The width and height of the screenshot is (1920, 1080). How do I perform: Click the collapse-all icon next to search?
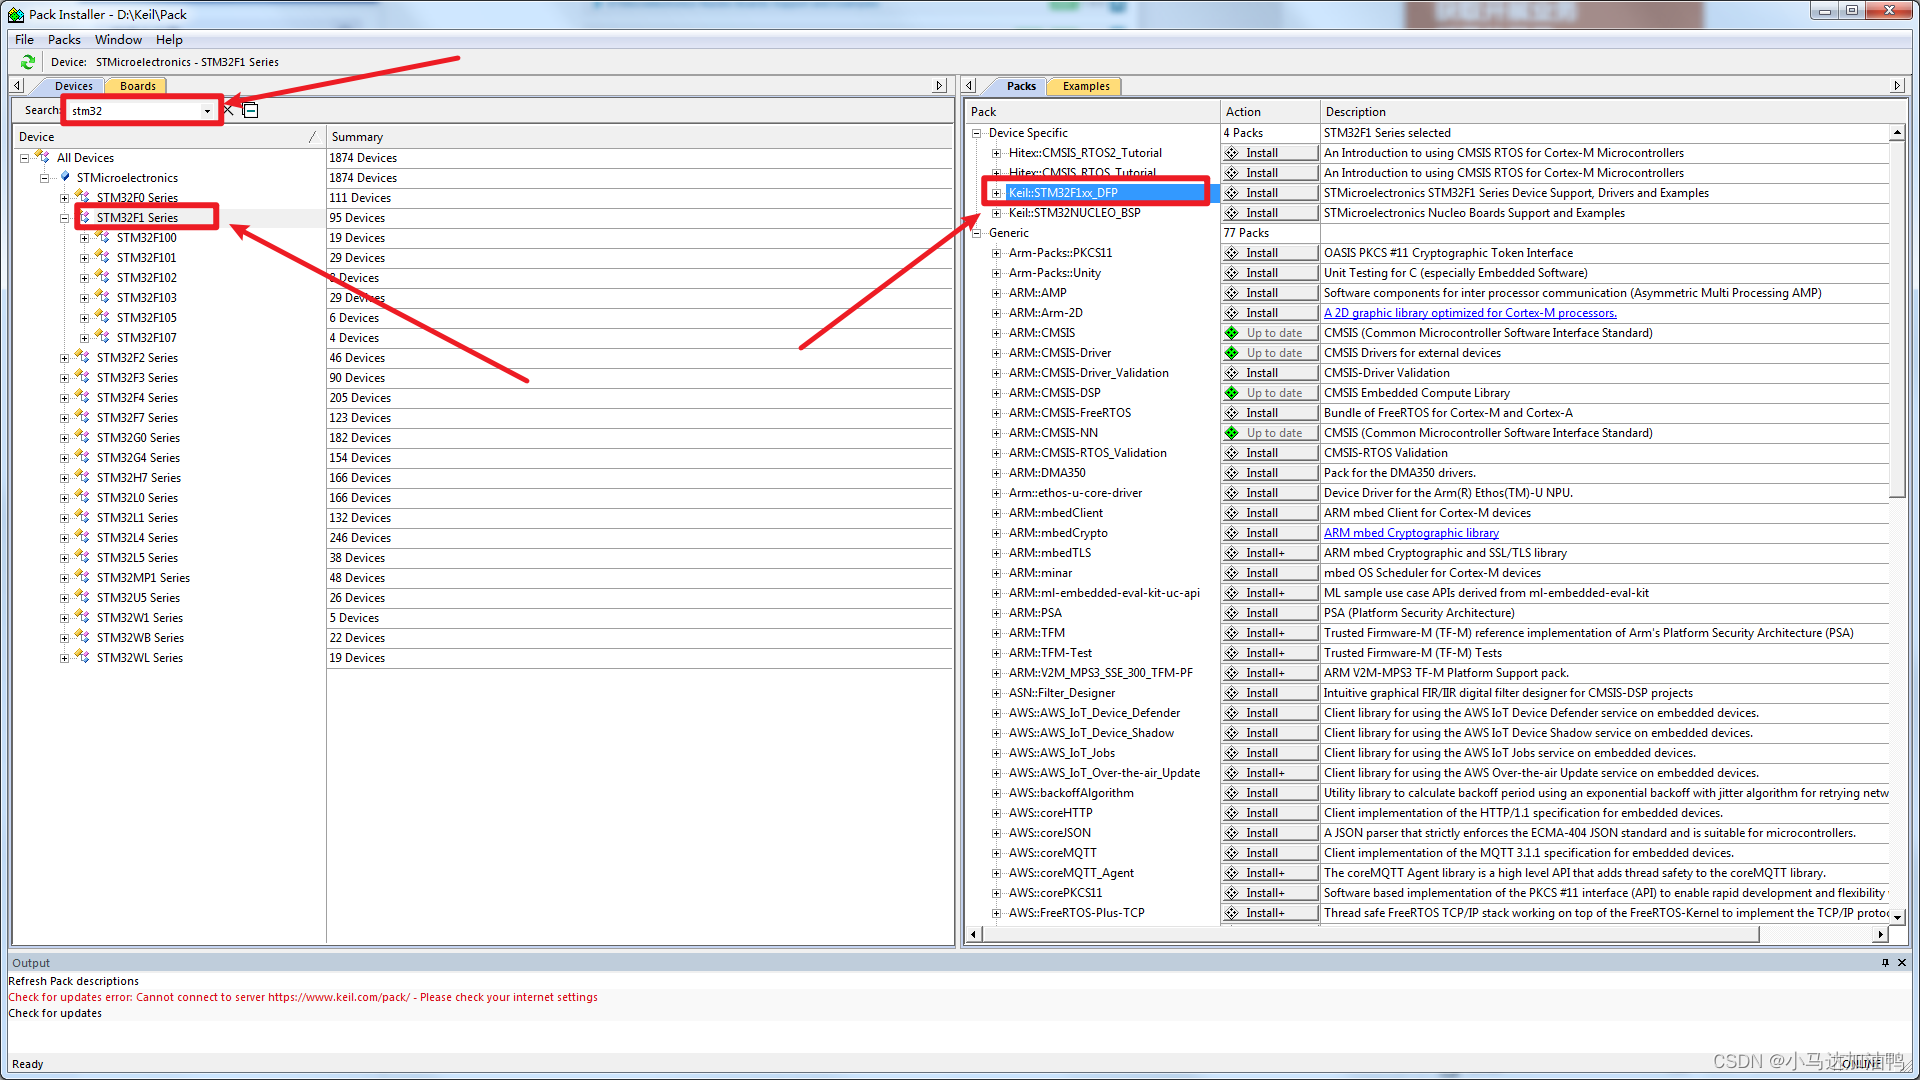pos(251,110)
